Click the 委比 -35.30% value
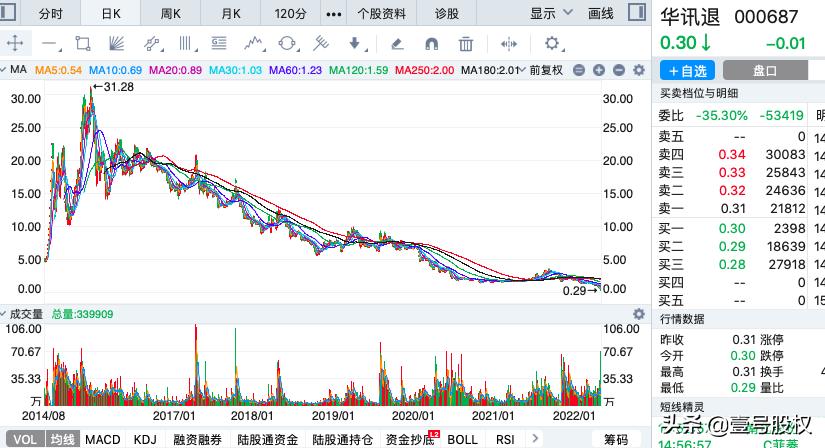Image resolution: width=825 pixels, height=448 pixels. tap(721, 115)
